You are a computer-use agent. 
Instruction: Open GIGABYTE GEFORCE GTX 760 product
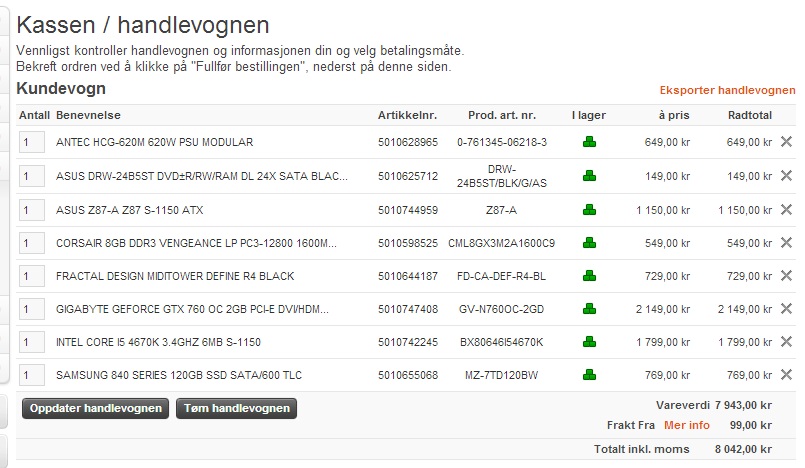(193, 309)
